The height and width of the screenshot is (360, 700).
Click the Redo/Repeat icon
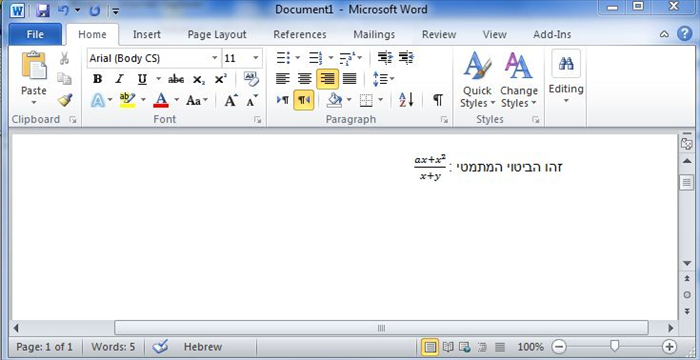coord(95,10)
